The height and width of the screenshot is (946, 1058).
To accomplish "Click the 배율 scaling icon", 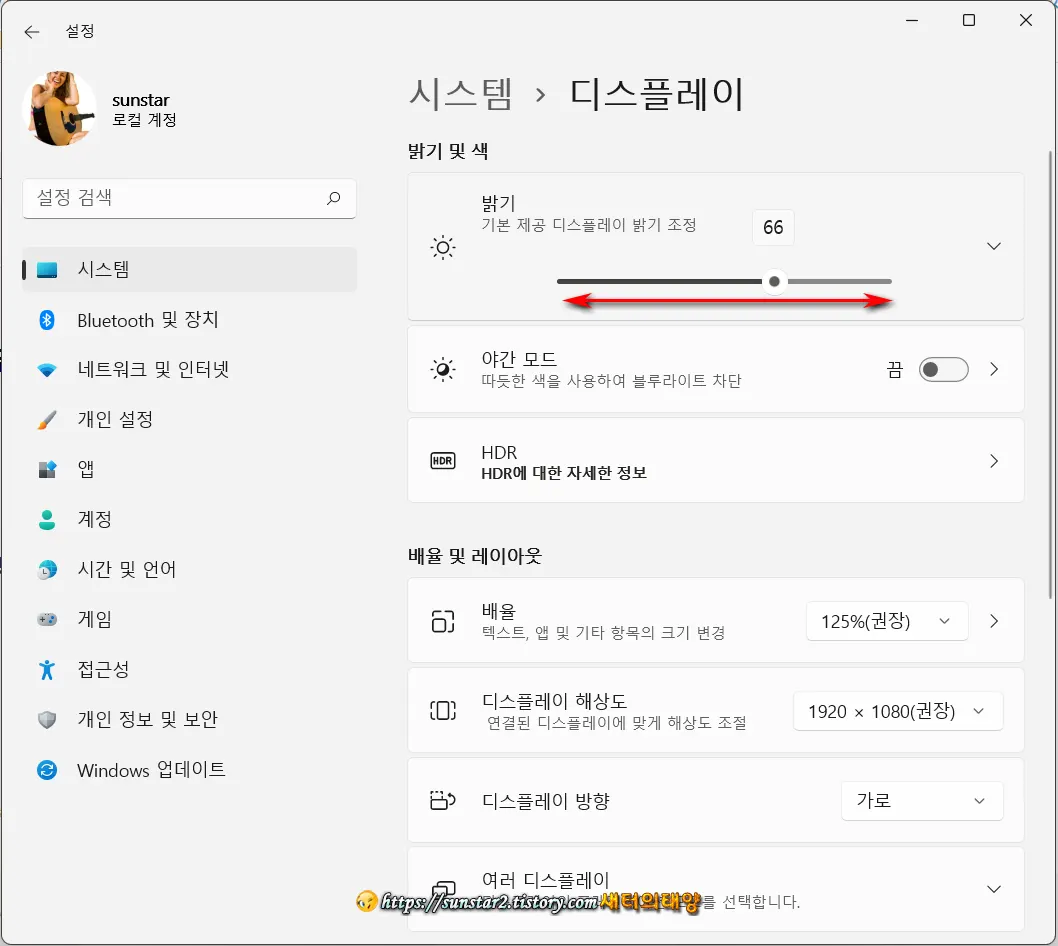I will [443, 620].
